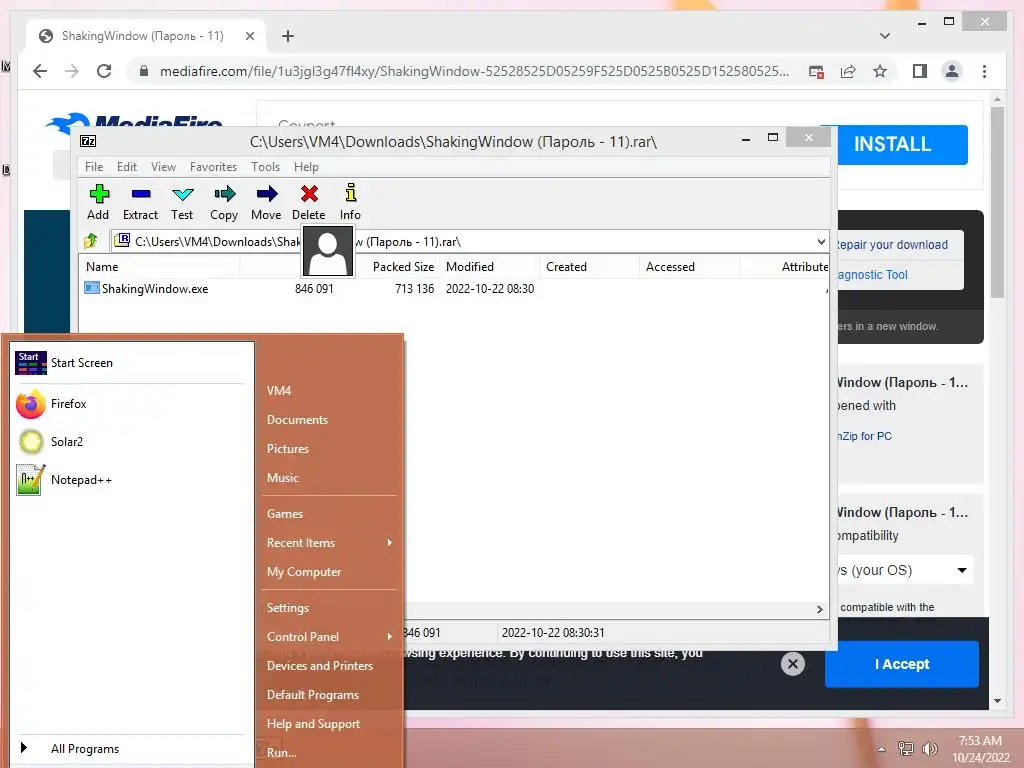
Task: Open the Zip for PC link
Action: [865, 436]
